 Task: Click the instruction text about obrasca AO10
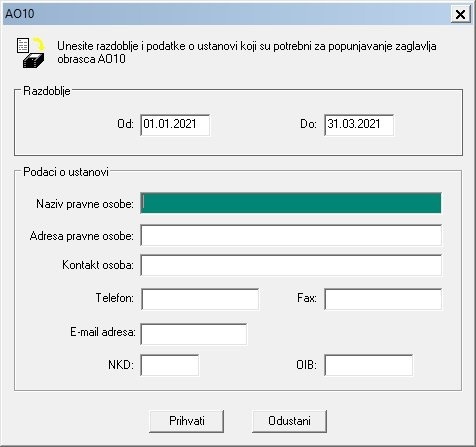(x=247, y=52)
